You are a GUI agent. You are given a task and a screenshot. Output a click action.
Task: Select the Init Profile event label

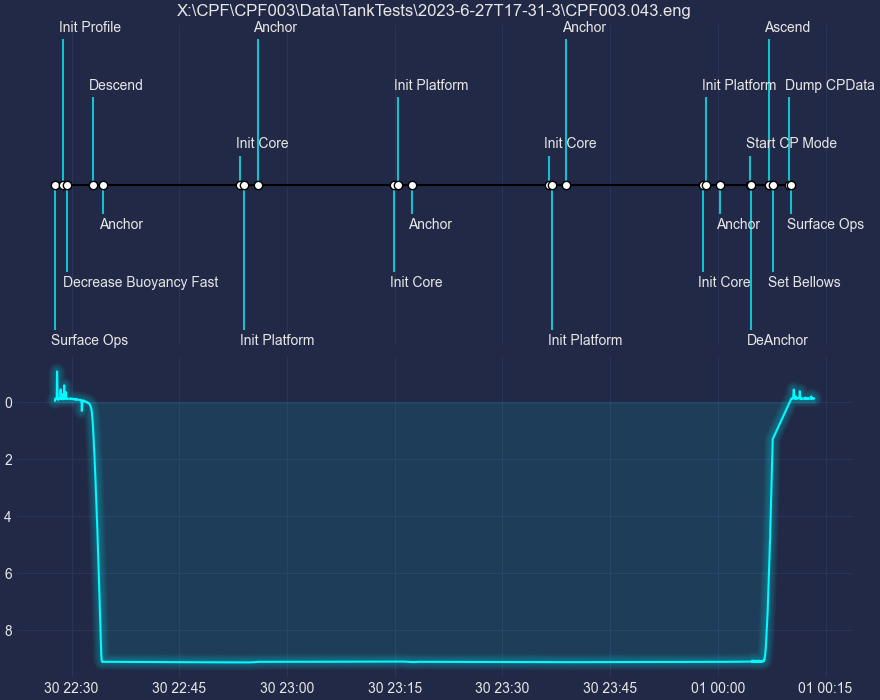(x=90, y=27)
